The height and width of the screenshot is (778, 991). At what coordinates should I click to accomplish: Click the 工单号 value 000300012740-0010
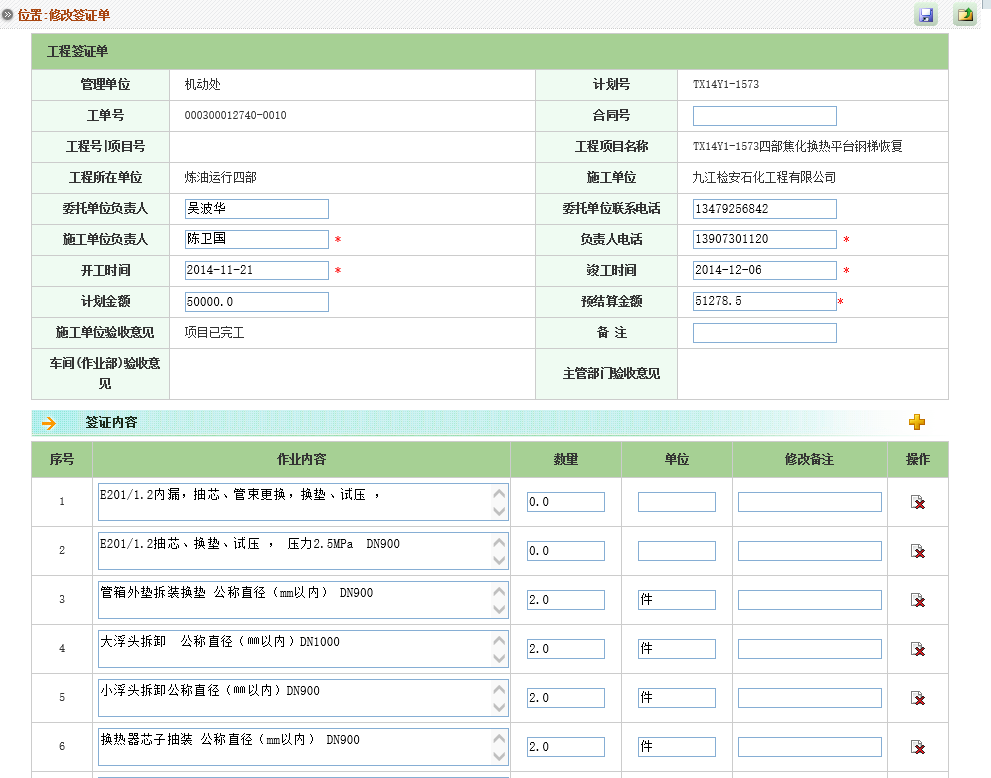coord(235,115)
